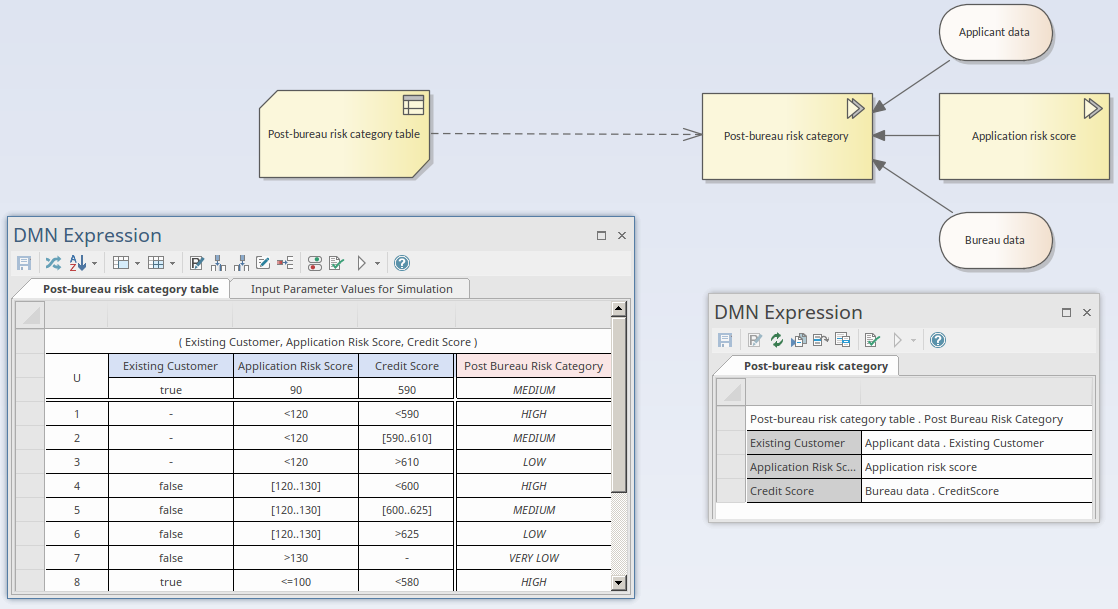Click the red-green toggle switches toolbar icon
This screenshot has width=1118, height=609.
314,263
